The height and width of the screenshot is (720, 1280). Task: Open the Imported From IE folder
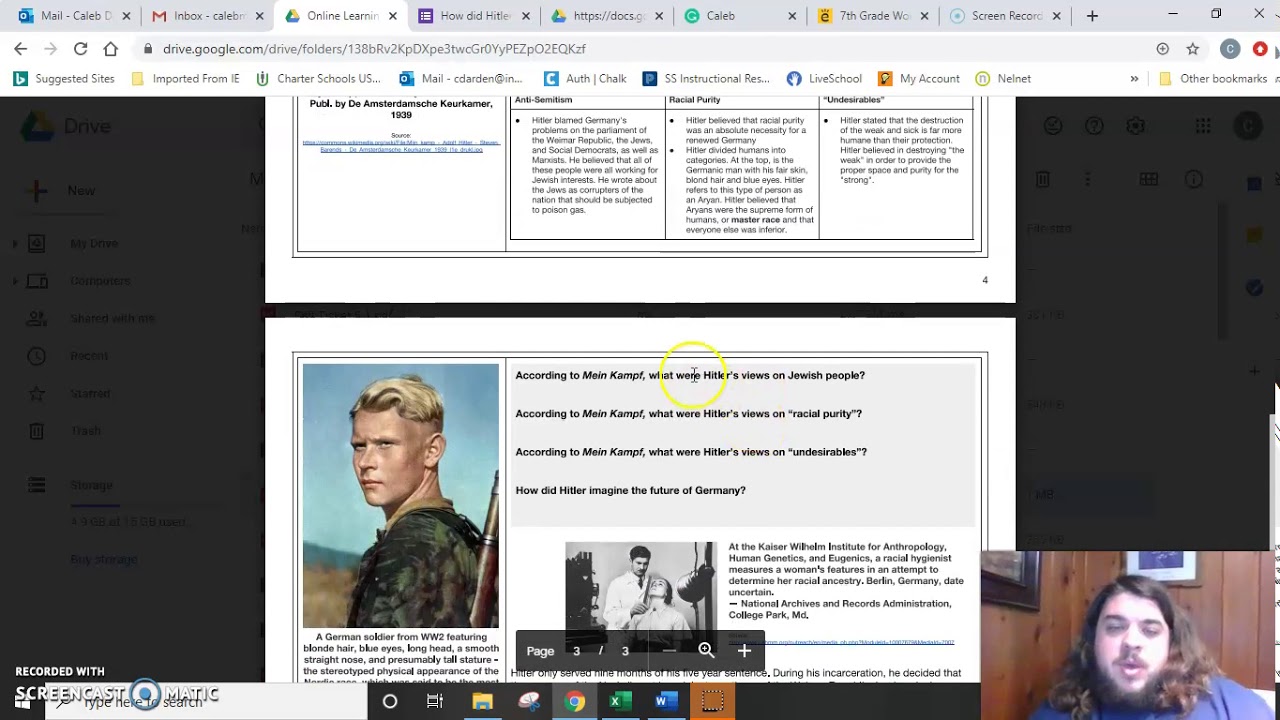(x=185, y=78)
